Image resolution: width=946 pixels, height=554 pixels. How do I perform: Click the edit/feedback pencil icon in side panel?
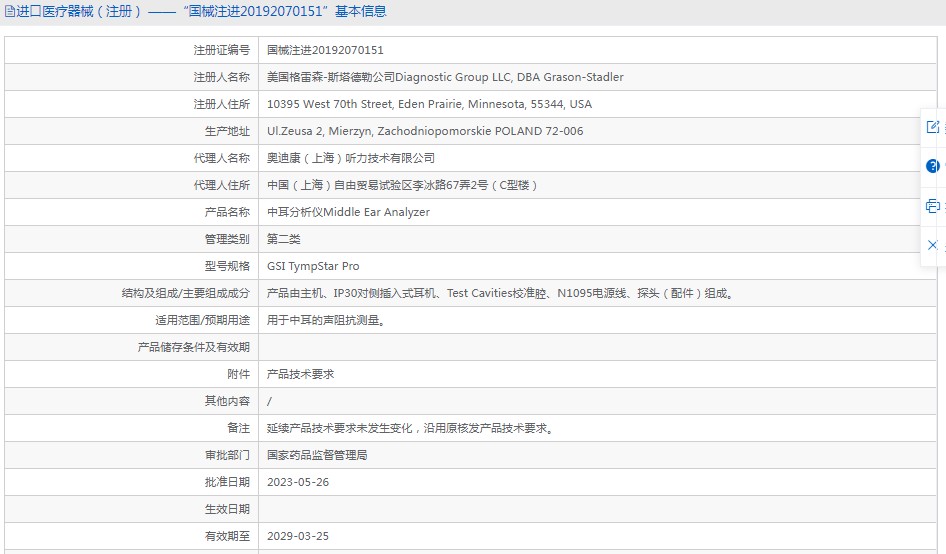[933, 127]
